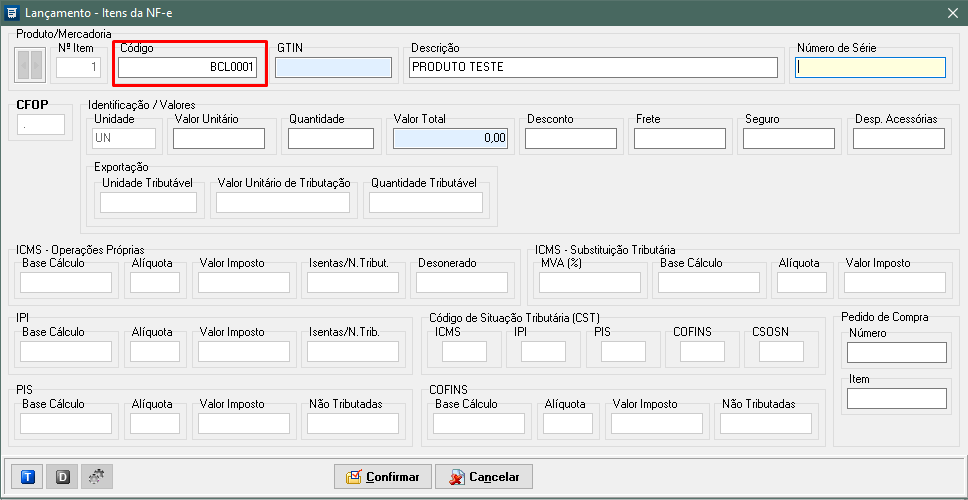
Task: Click the Valor Unitário field
Action: coord(218,139)
